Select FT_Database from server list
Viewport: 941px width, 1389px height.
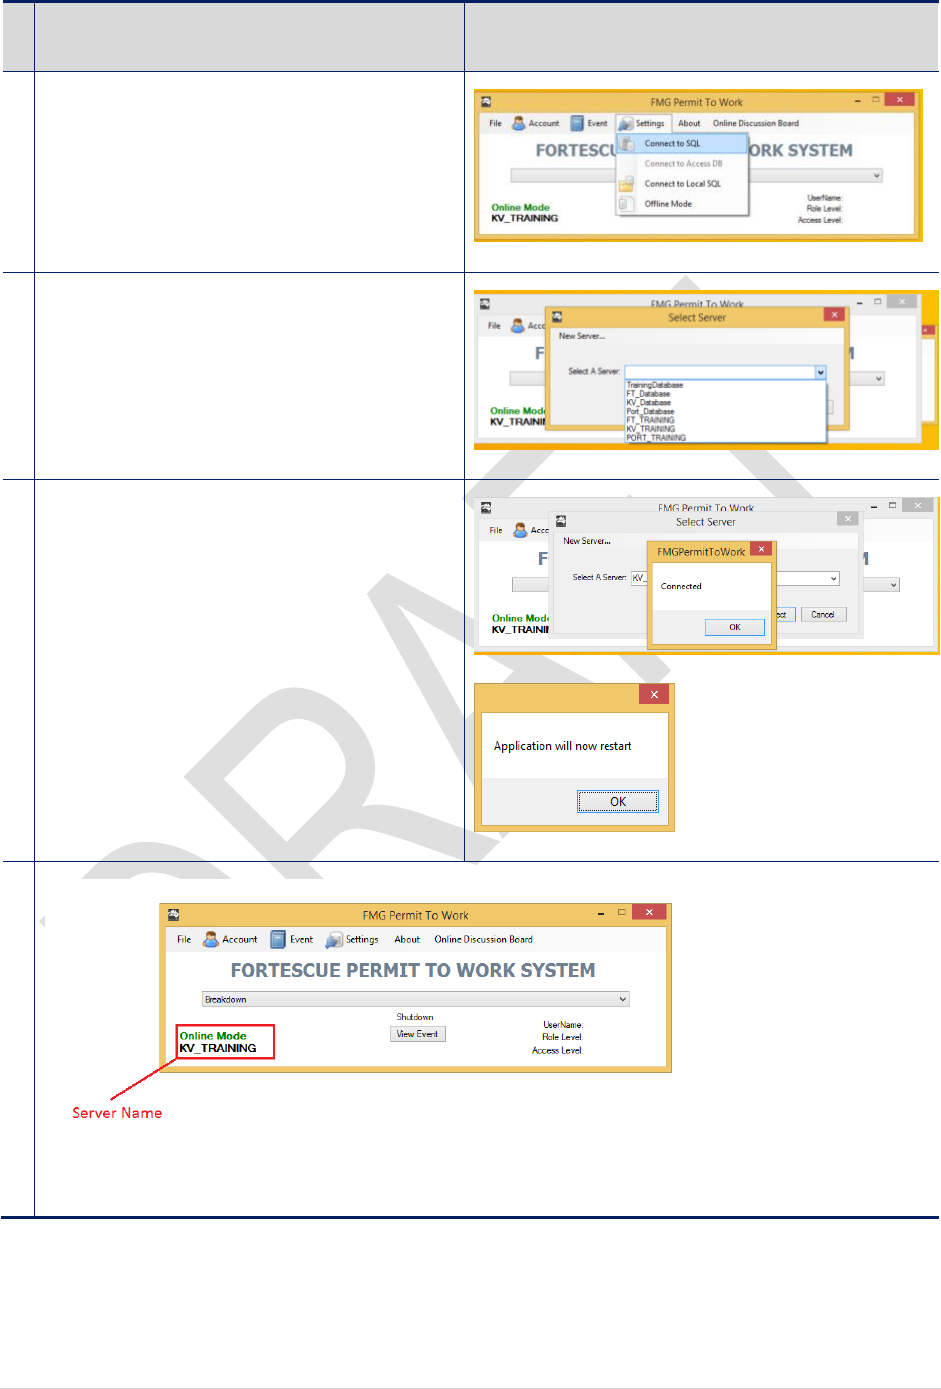click(x=648, y=394)
